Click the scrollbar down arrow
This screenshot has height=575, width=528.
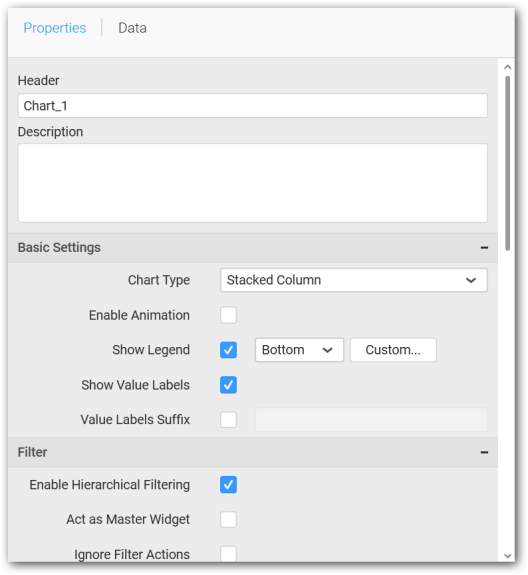pos(507,556)
